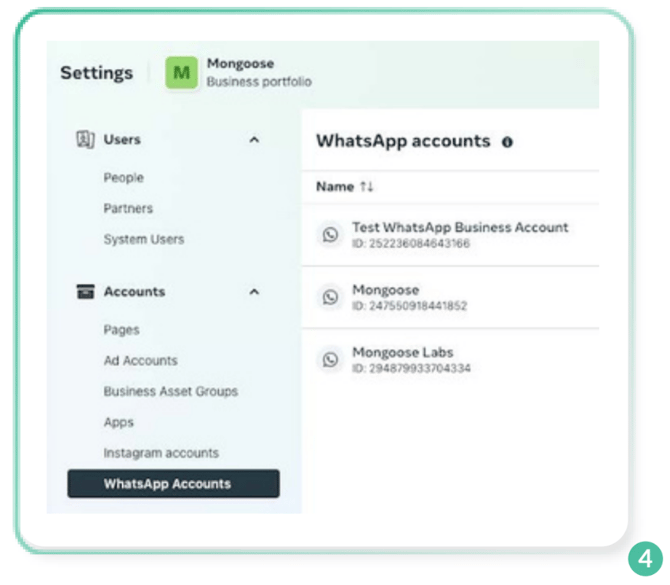The height and width of the screenshot is (585, 670).
Task: Navigate to Ad Accounts
Action: pyautogui.click(x=140, y=361)
